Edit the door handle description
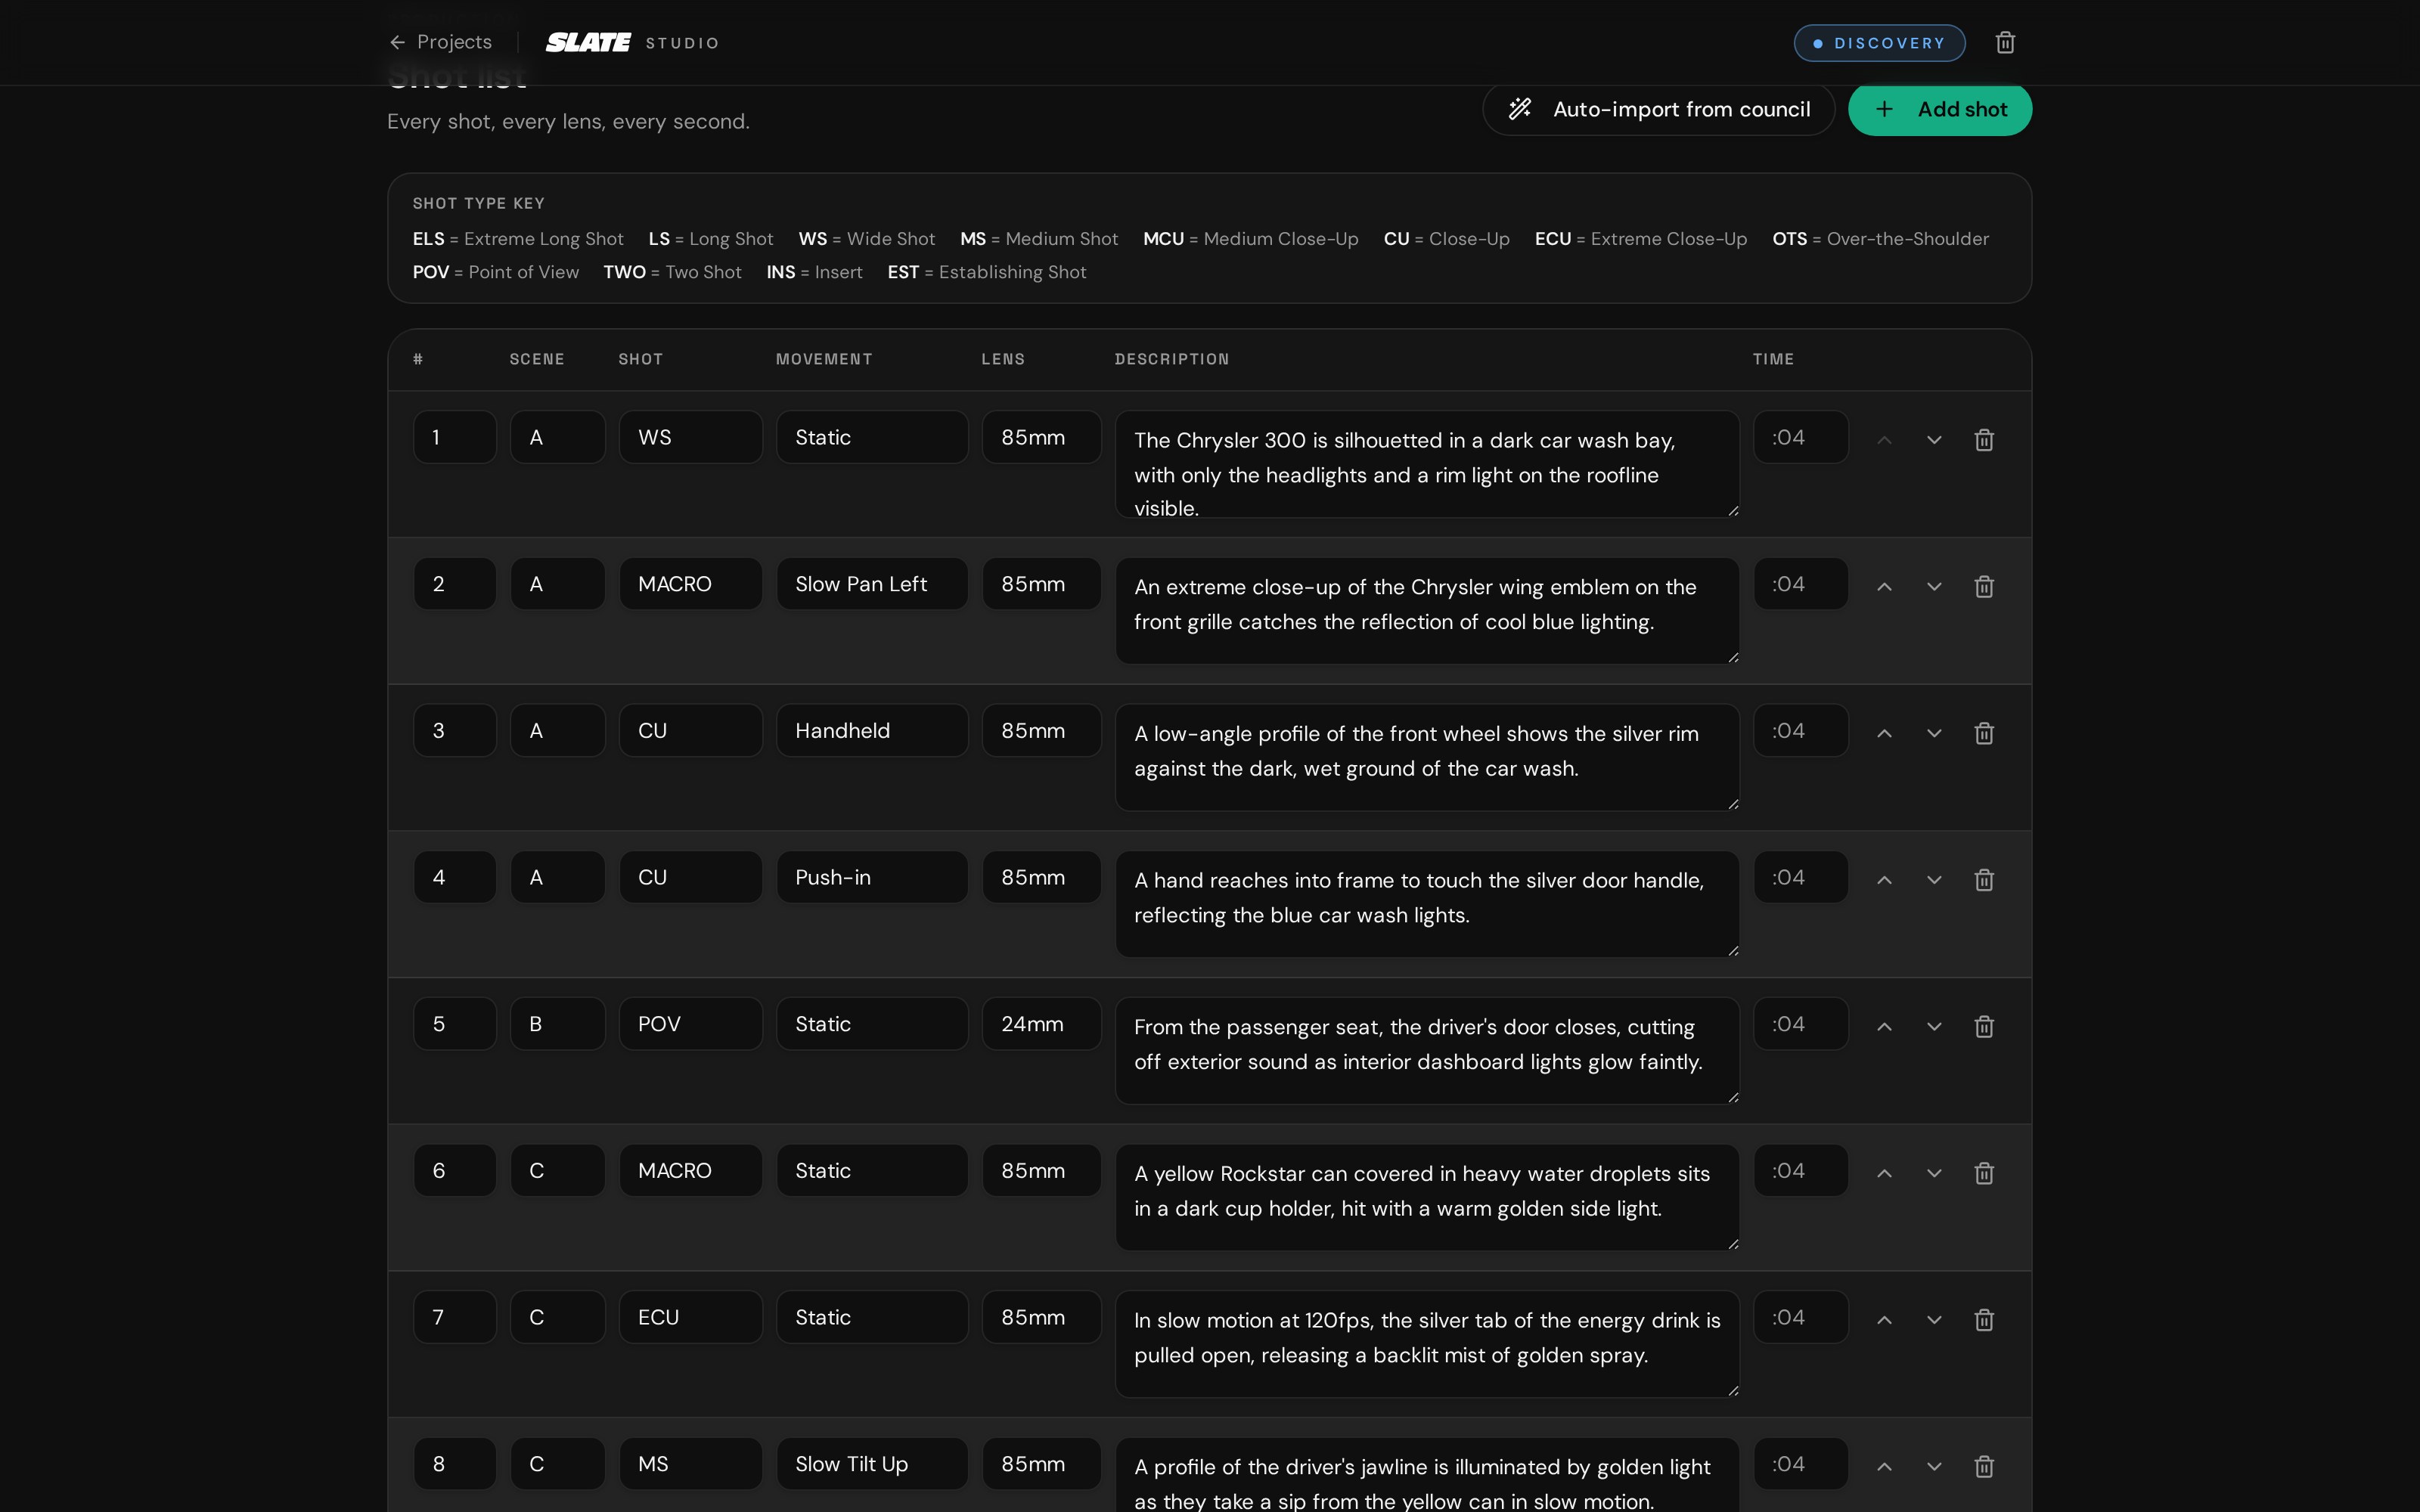Viewport: 2420px width, 1512px height. [x=1427, y=904]
